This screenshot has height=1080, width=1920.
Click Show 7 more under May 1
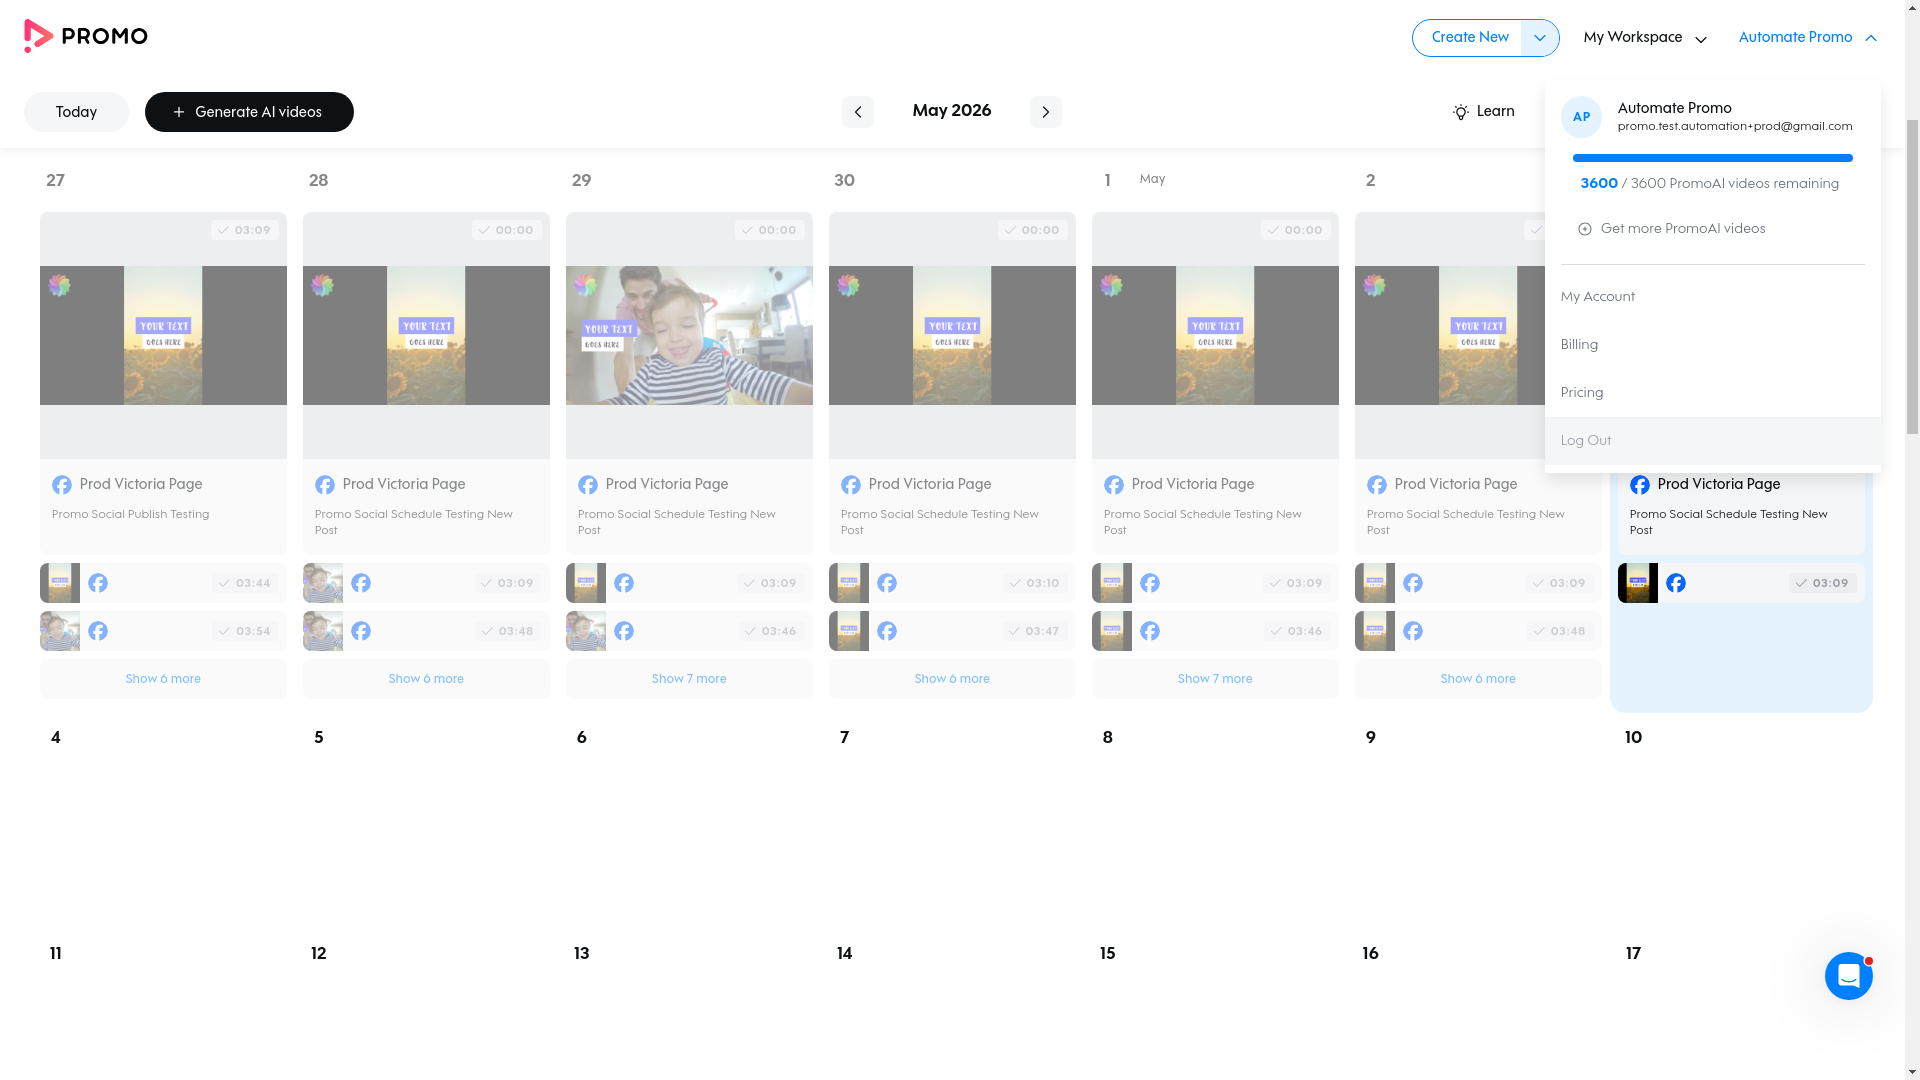pyautogui.click(x=1215, y=679)
